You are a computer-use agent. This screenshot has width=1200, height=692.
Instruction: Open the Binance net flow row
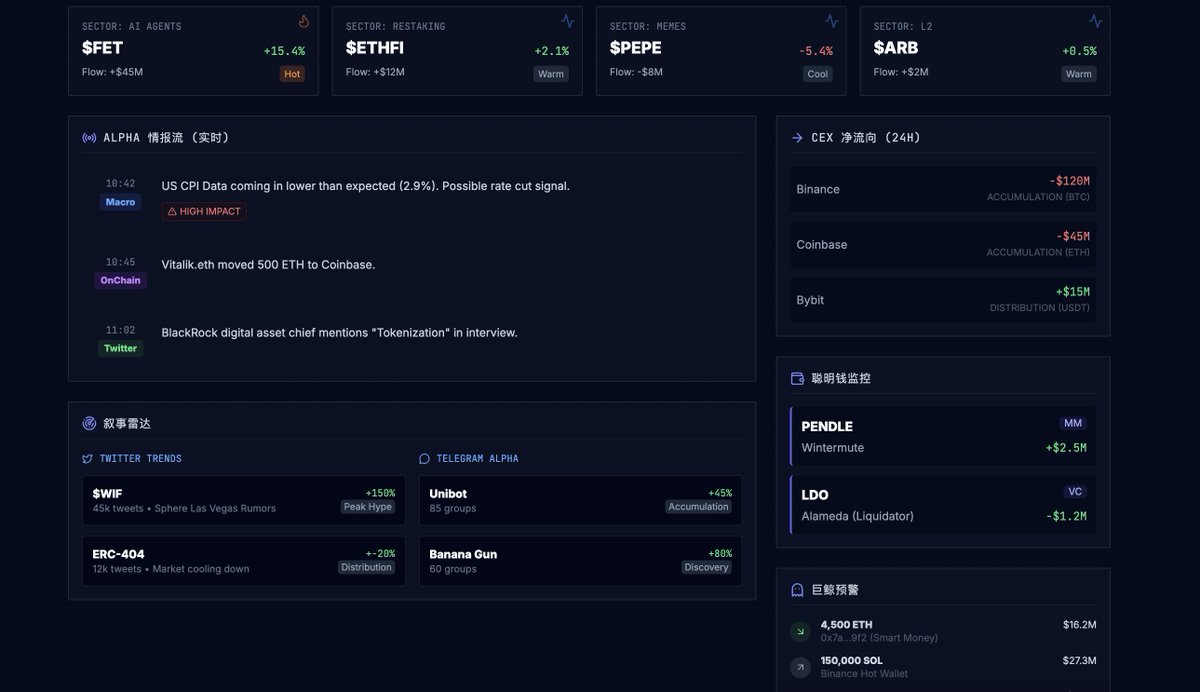tap(943, 189)
